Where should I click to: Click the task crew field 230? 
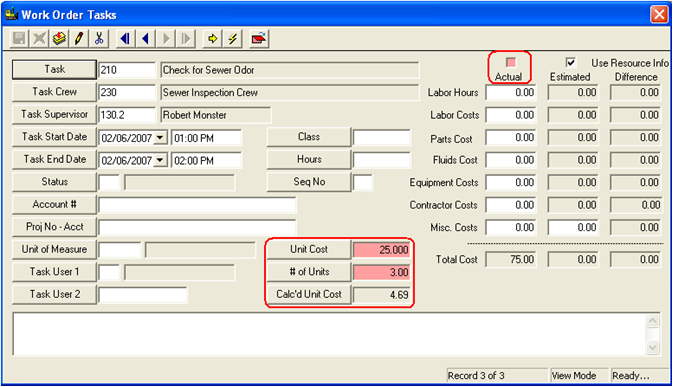coord(127,92)
